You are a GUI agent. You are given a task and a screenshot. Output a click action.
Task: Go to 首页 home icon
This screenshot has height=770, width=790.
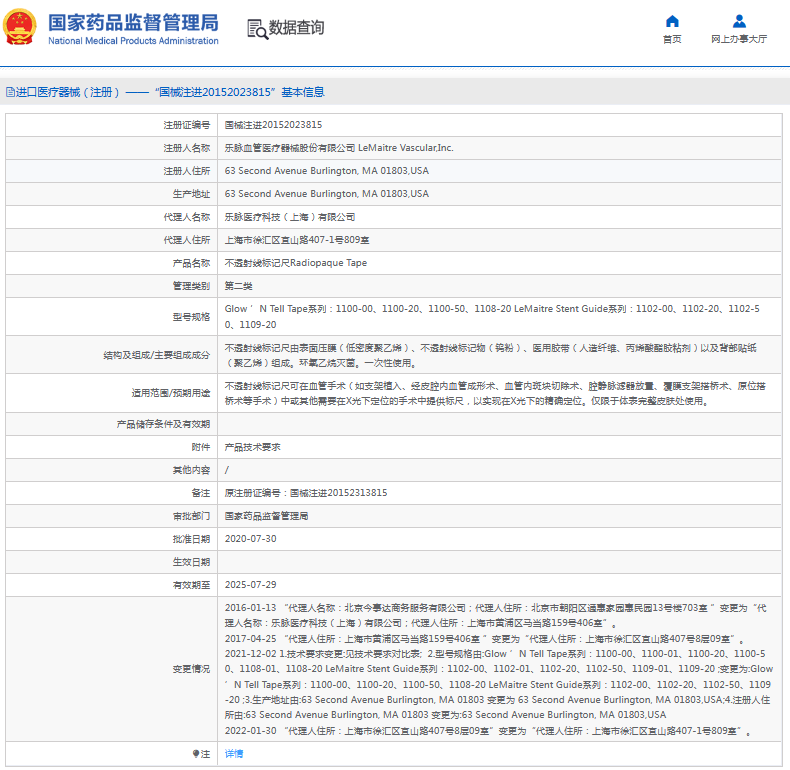click(x=672, y=21)
